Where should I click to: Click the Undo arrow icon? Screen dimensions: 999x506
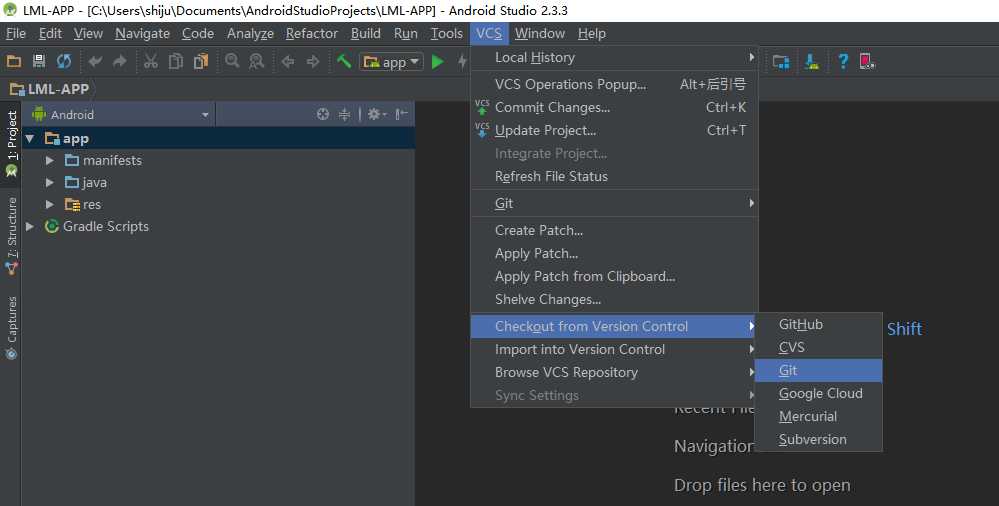pos(95,61)
